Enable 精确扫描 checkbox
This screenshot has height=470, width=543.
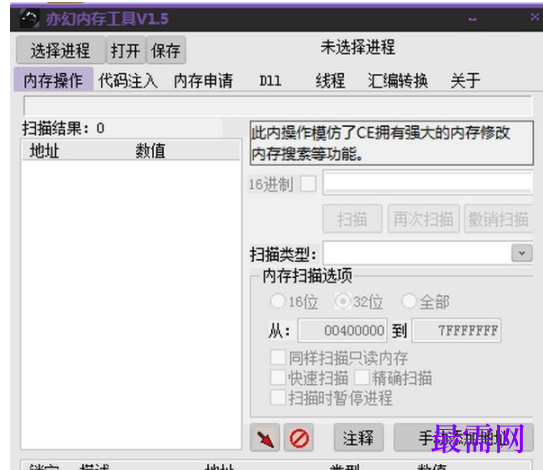(x=362, y=377)
